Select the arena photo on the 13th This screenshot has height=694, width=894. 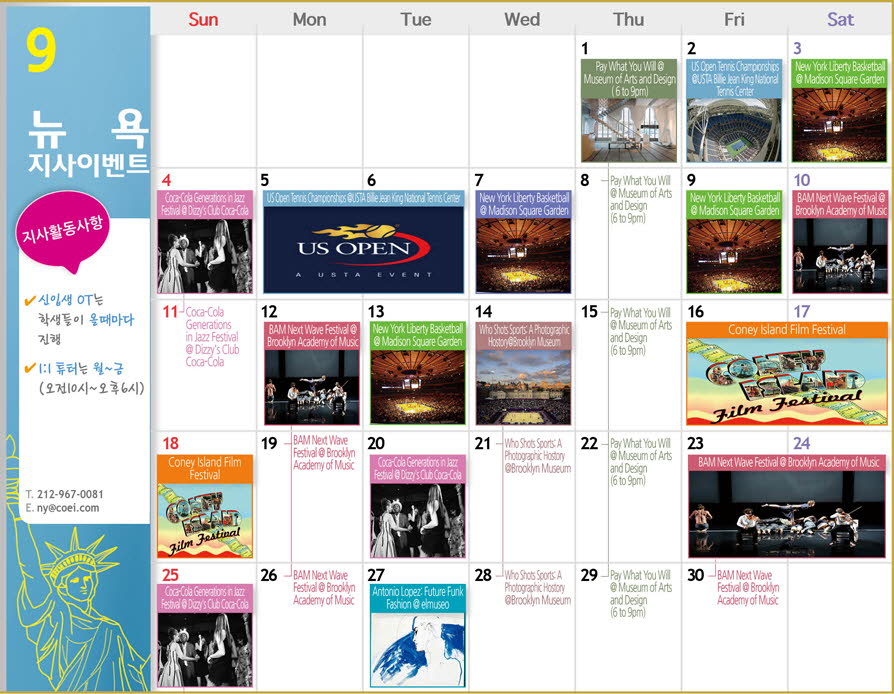click(x=418, y=387)
